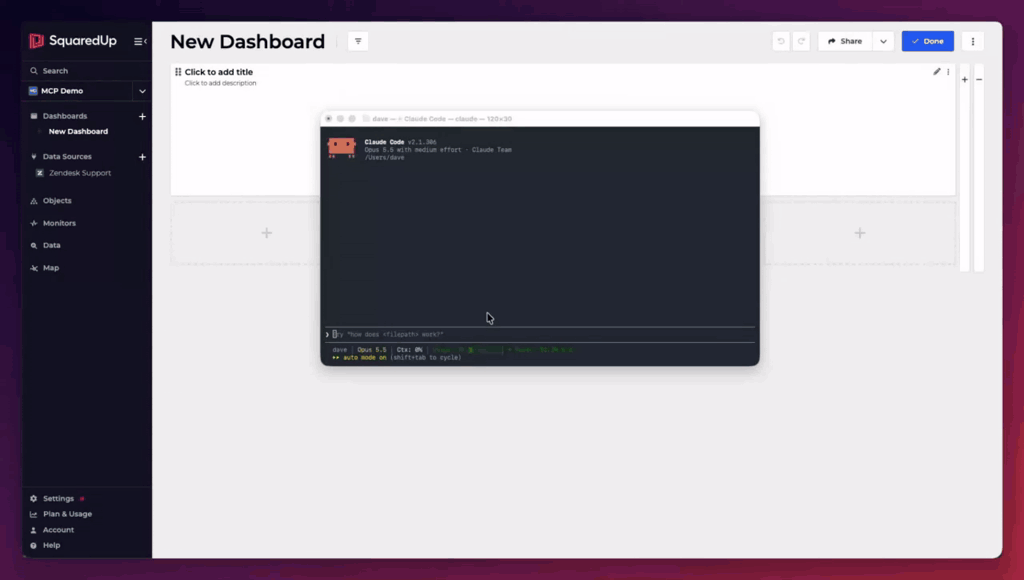The width and height of the screenshot is (1024, 580).
Task: Open dashboard filter options icon
Action: [358, 41]
